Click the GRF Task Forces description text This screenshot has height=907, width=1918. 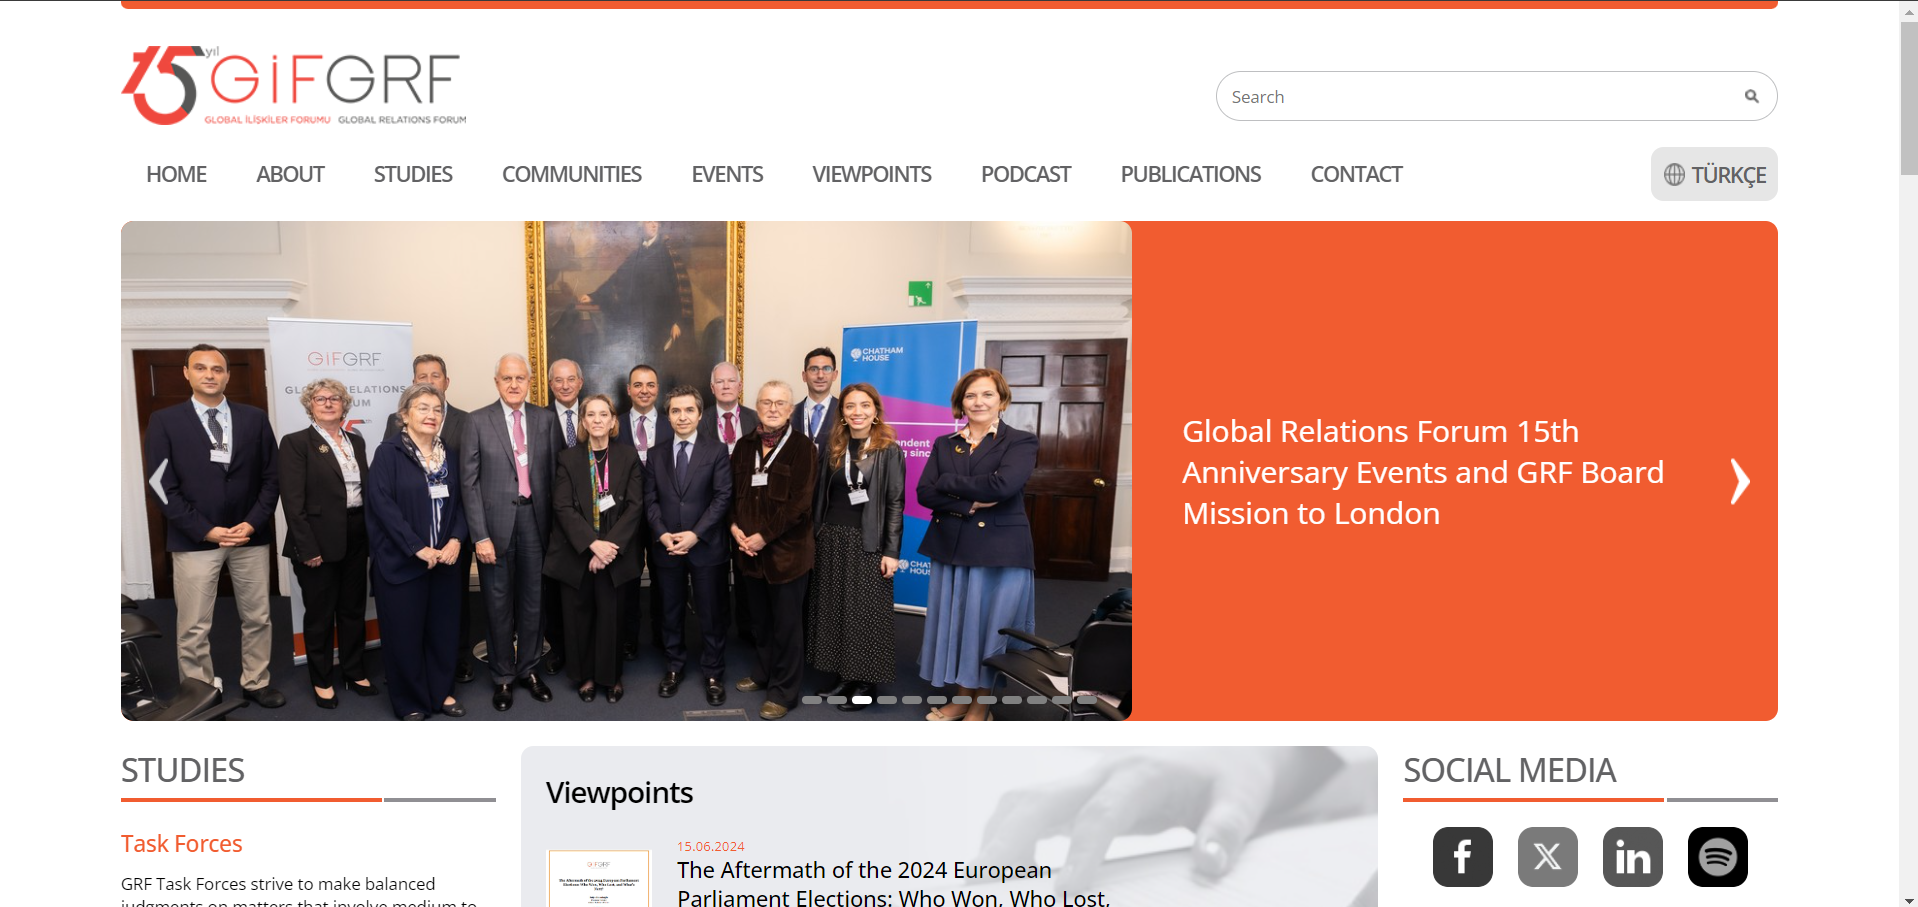[x=300, y=893]
